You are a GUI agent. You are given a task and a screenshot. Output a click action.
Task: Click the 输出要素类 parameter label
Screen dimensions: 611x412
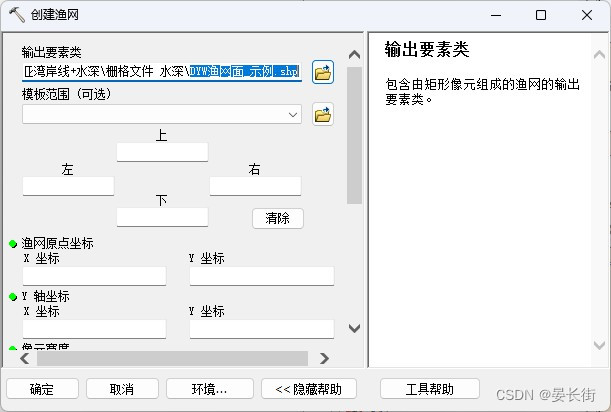51,52
